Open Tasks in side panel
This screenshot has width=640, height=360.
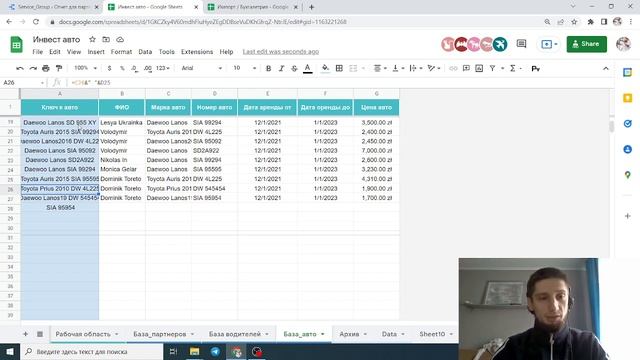click(628, 124)
